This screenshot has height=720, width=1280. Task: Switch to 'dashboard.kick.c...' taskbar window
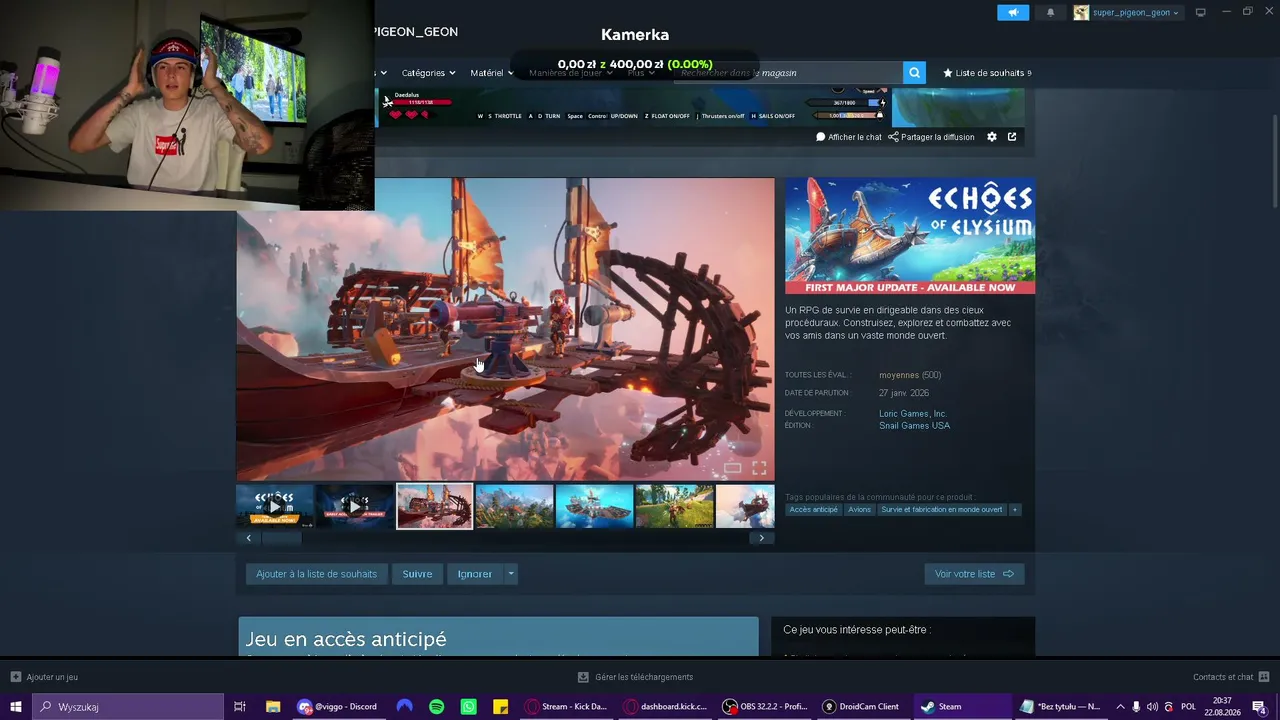[665, 707]
